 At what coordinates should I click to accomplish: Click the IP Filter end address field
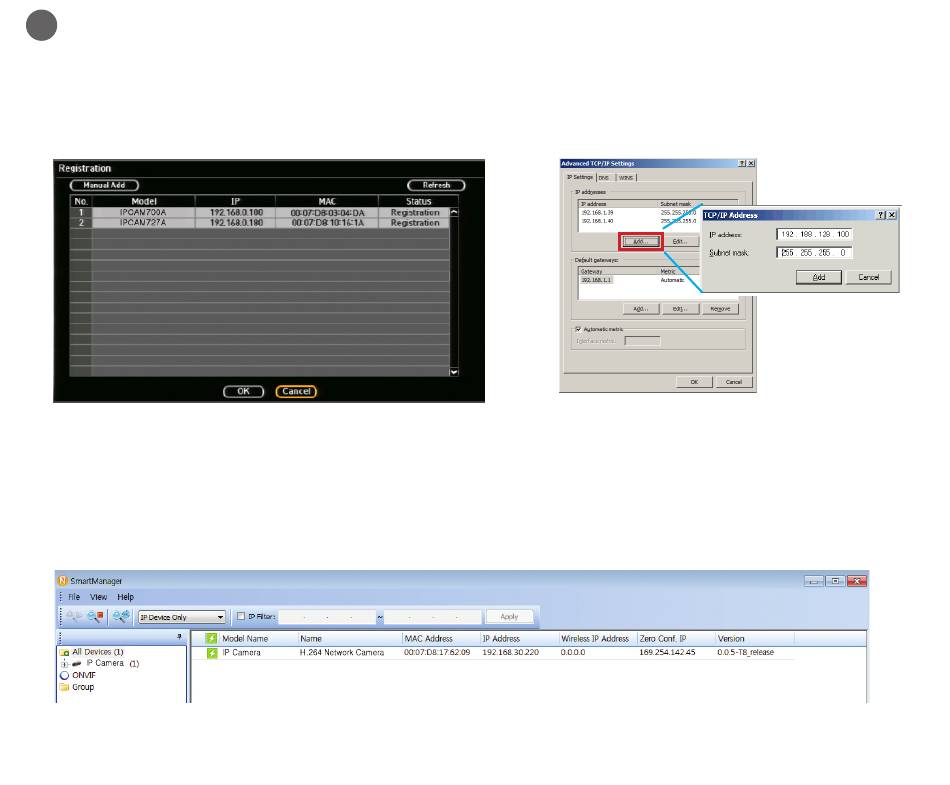click(x=433, y=617)
